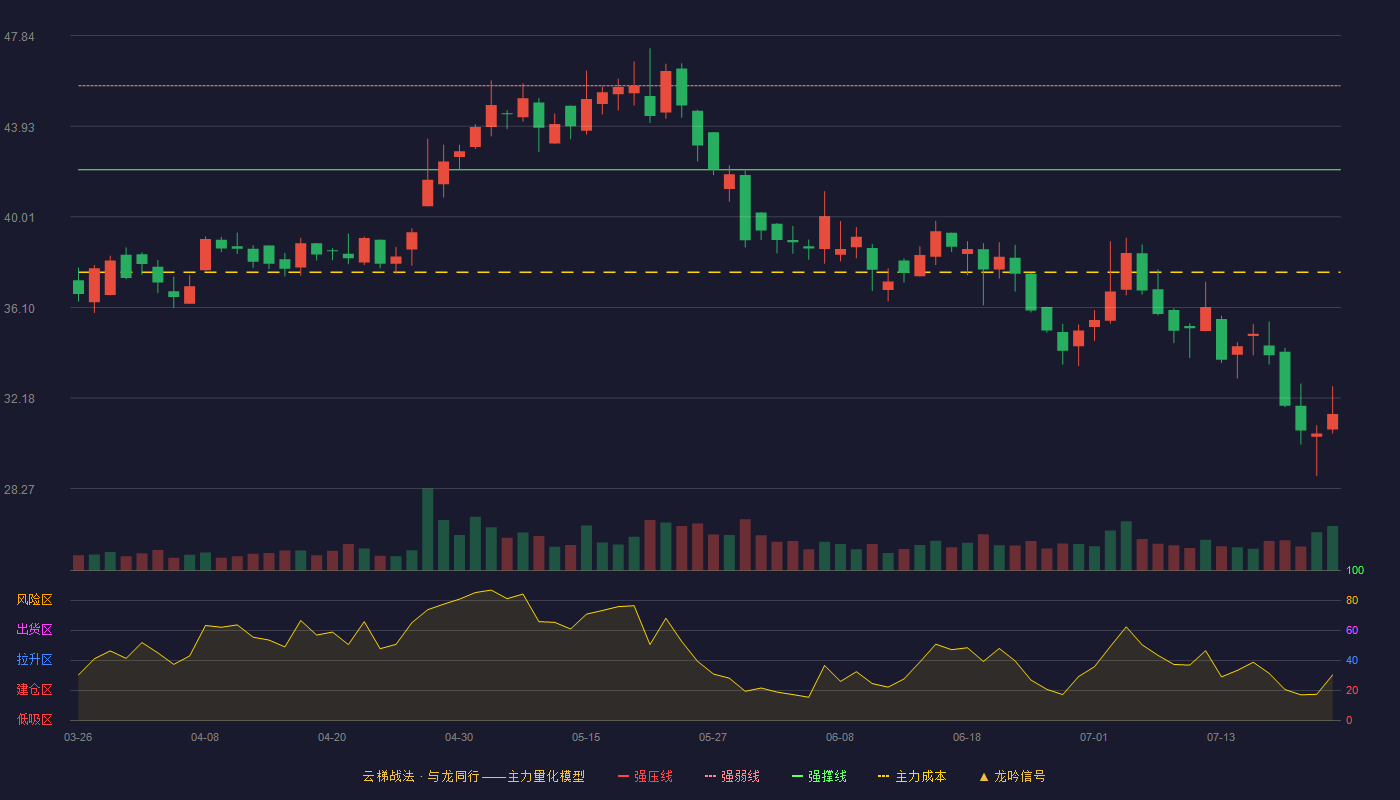Select the 拉升区 zone label
Screen dimensions: 1400x800
34,660
